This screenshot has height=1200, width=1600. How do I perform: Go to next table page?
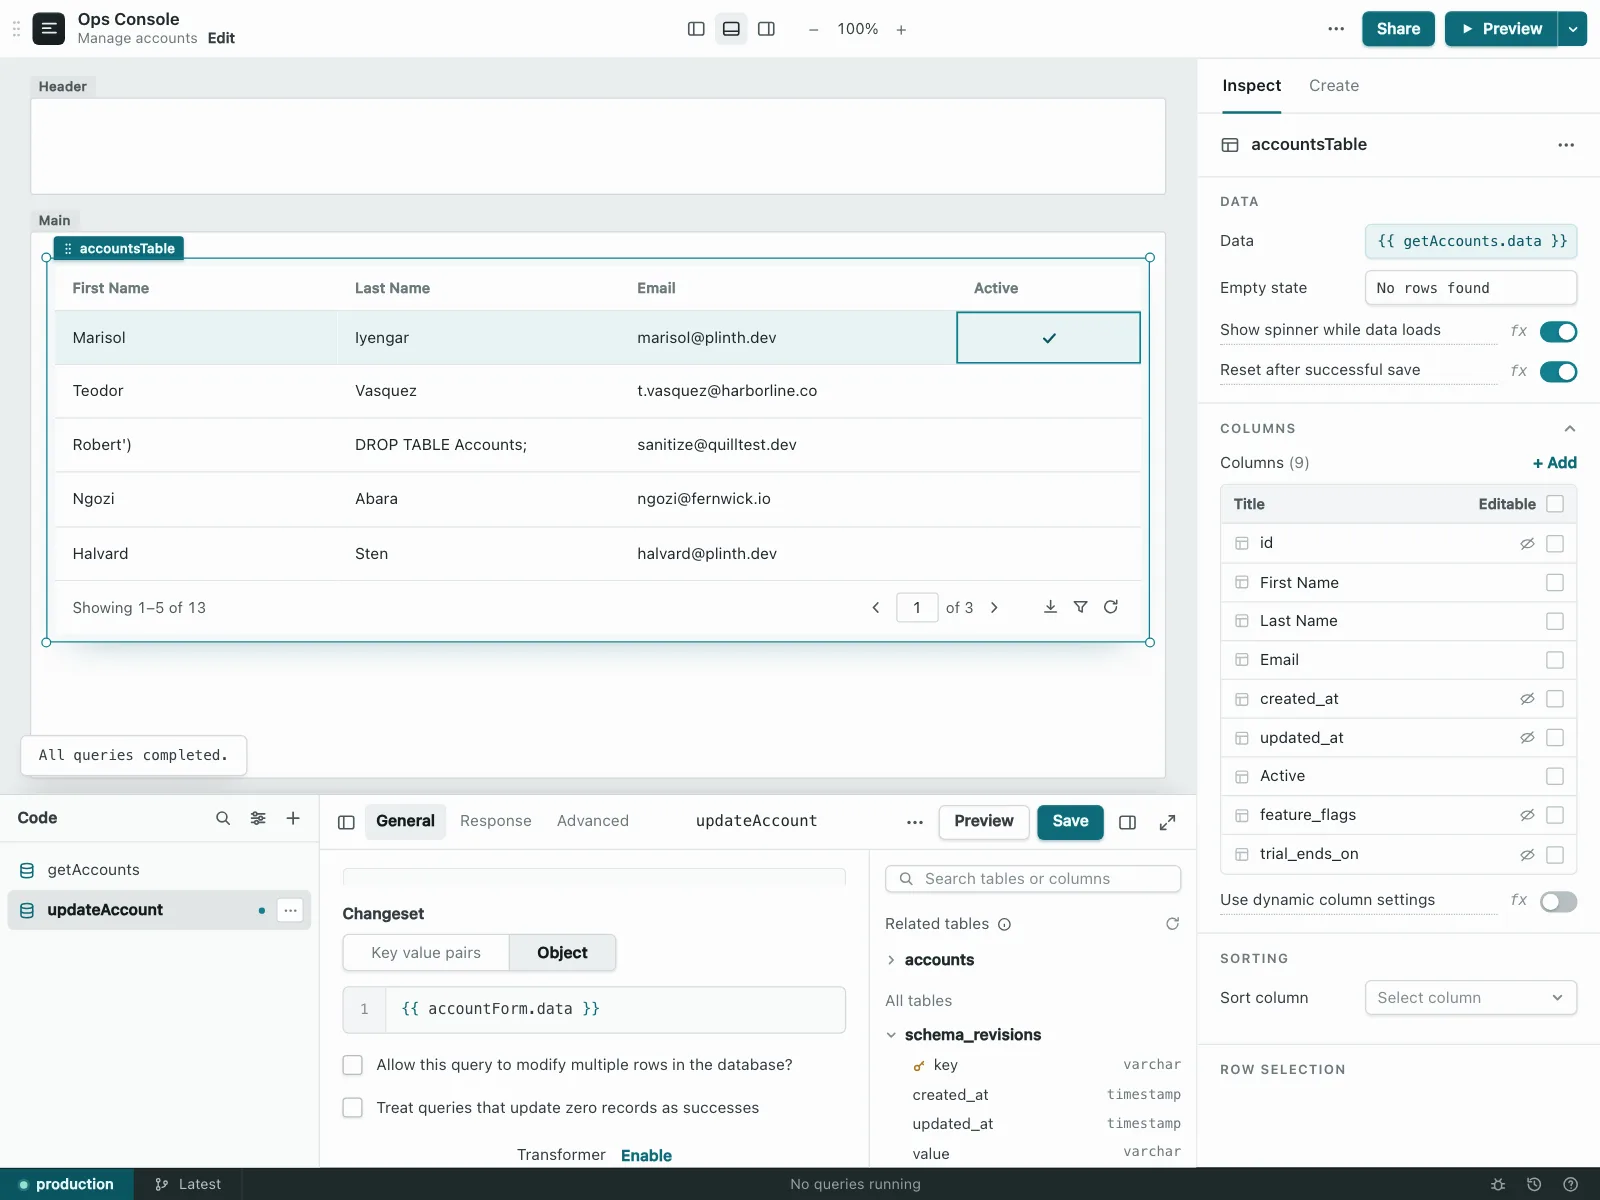coord(994,608)
